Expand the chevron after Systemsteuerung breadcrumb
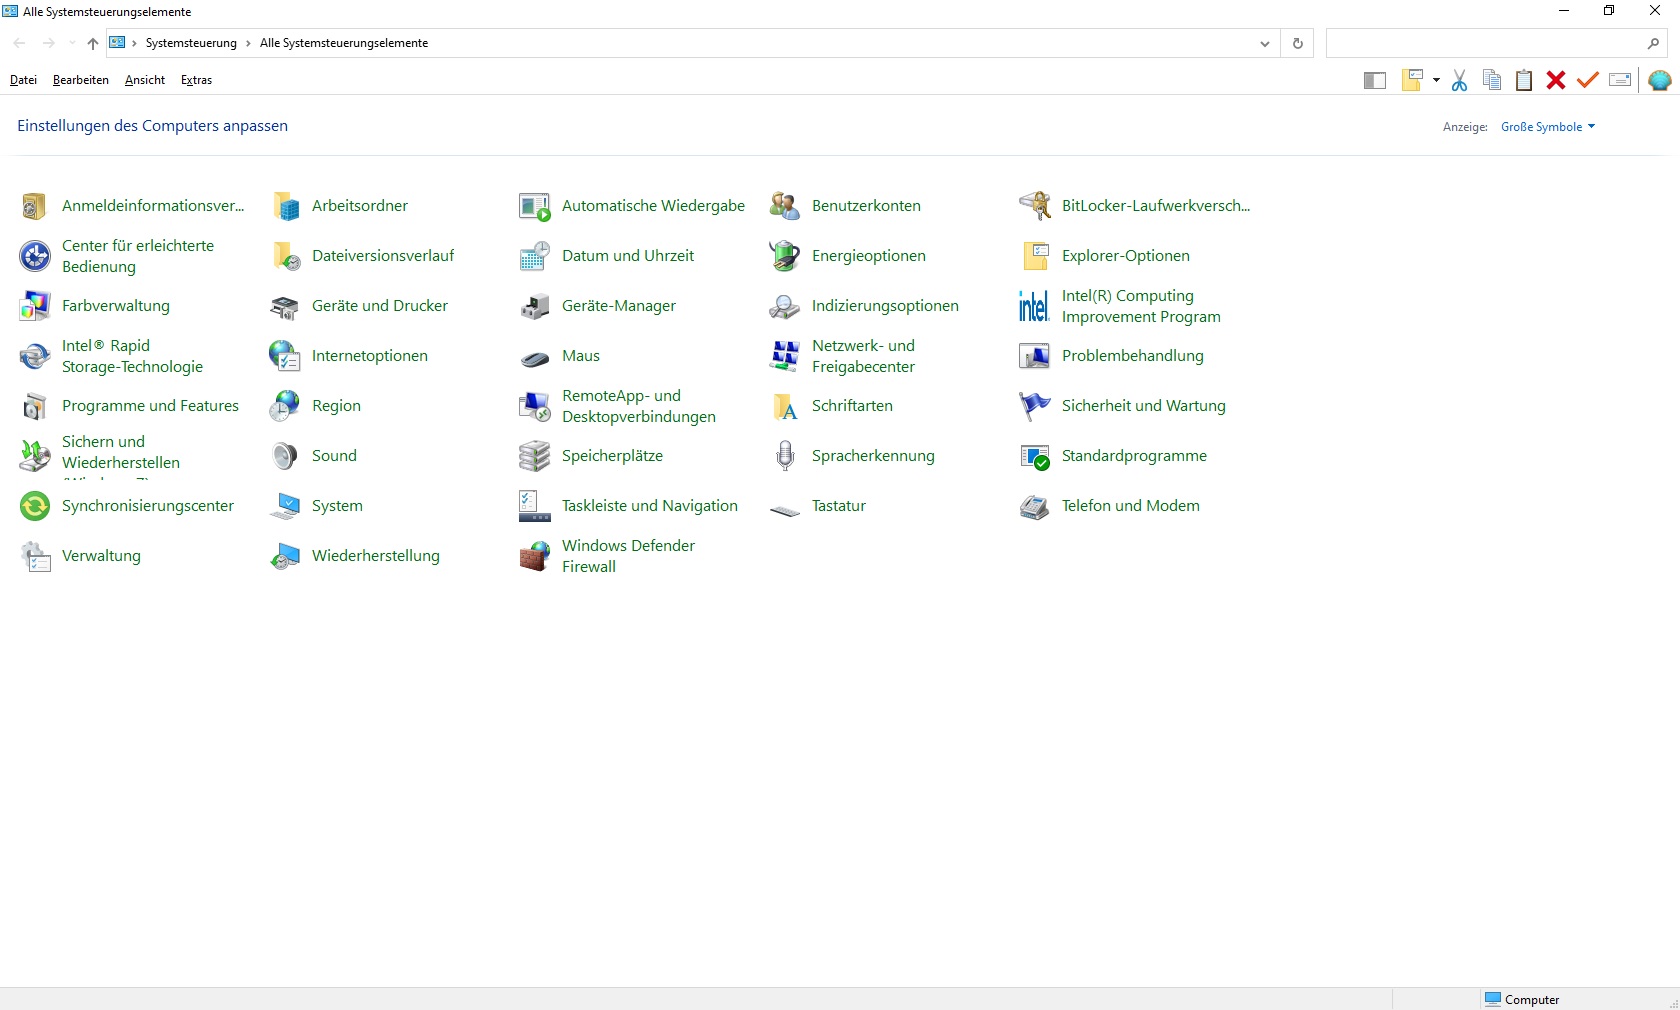This screenshot has width=1680, height=1010. click(248, 43)
